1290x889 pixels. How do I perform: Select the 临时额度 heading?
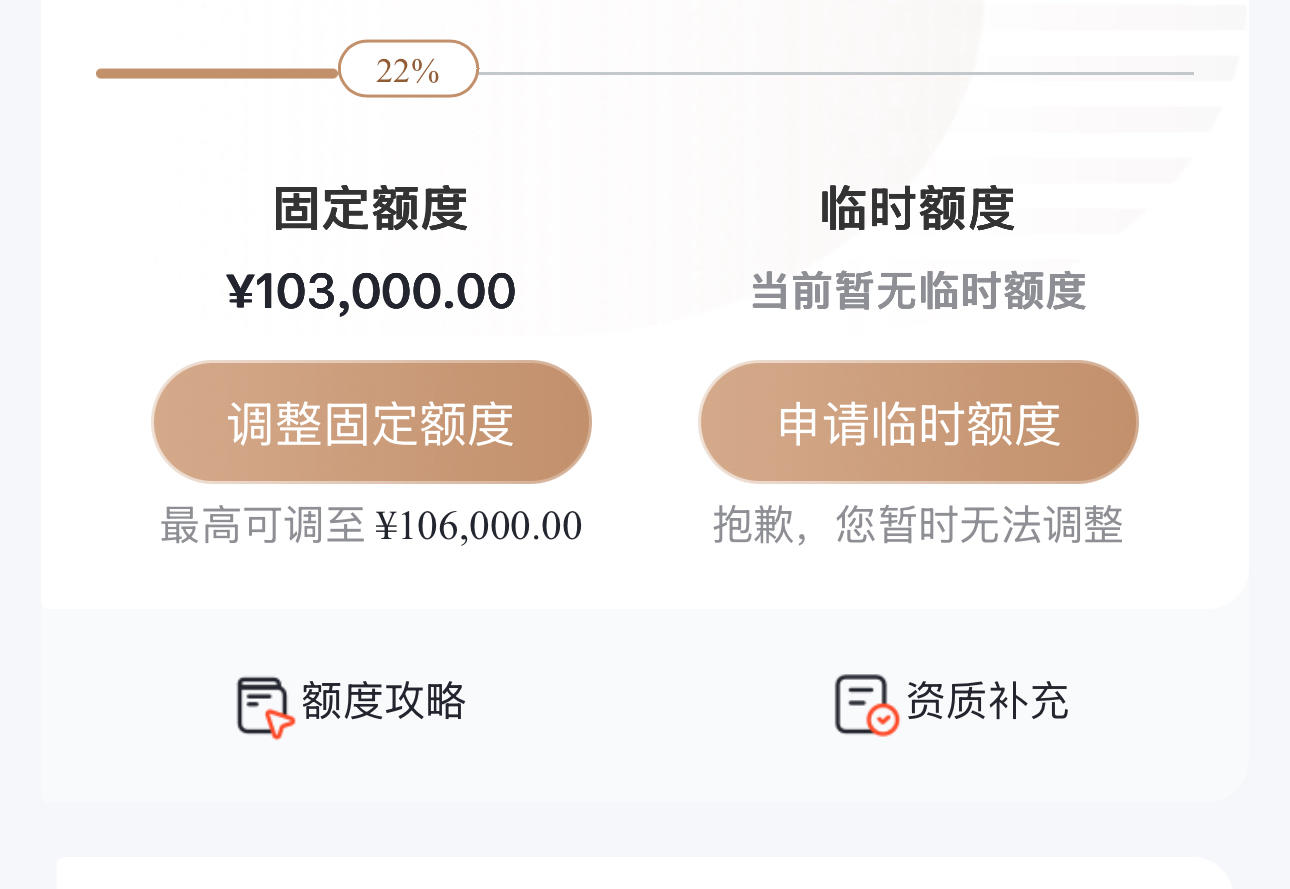pos(918,209)
